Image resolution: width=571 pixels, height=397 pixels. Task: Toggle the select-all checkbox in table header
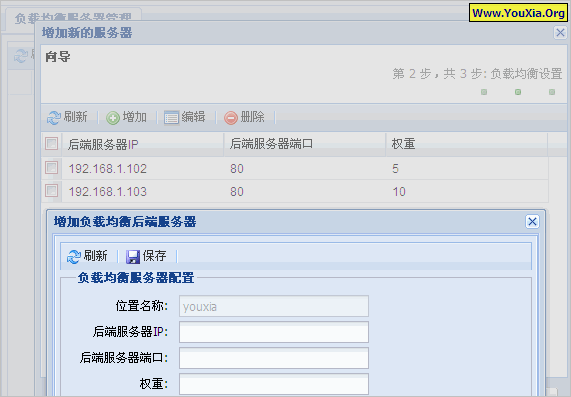(x=51, y=144)
